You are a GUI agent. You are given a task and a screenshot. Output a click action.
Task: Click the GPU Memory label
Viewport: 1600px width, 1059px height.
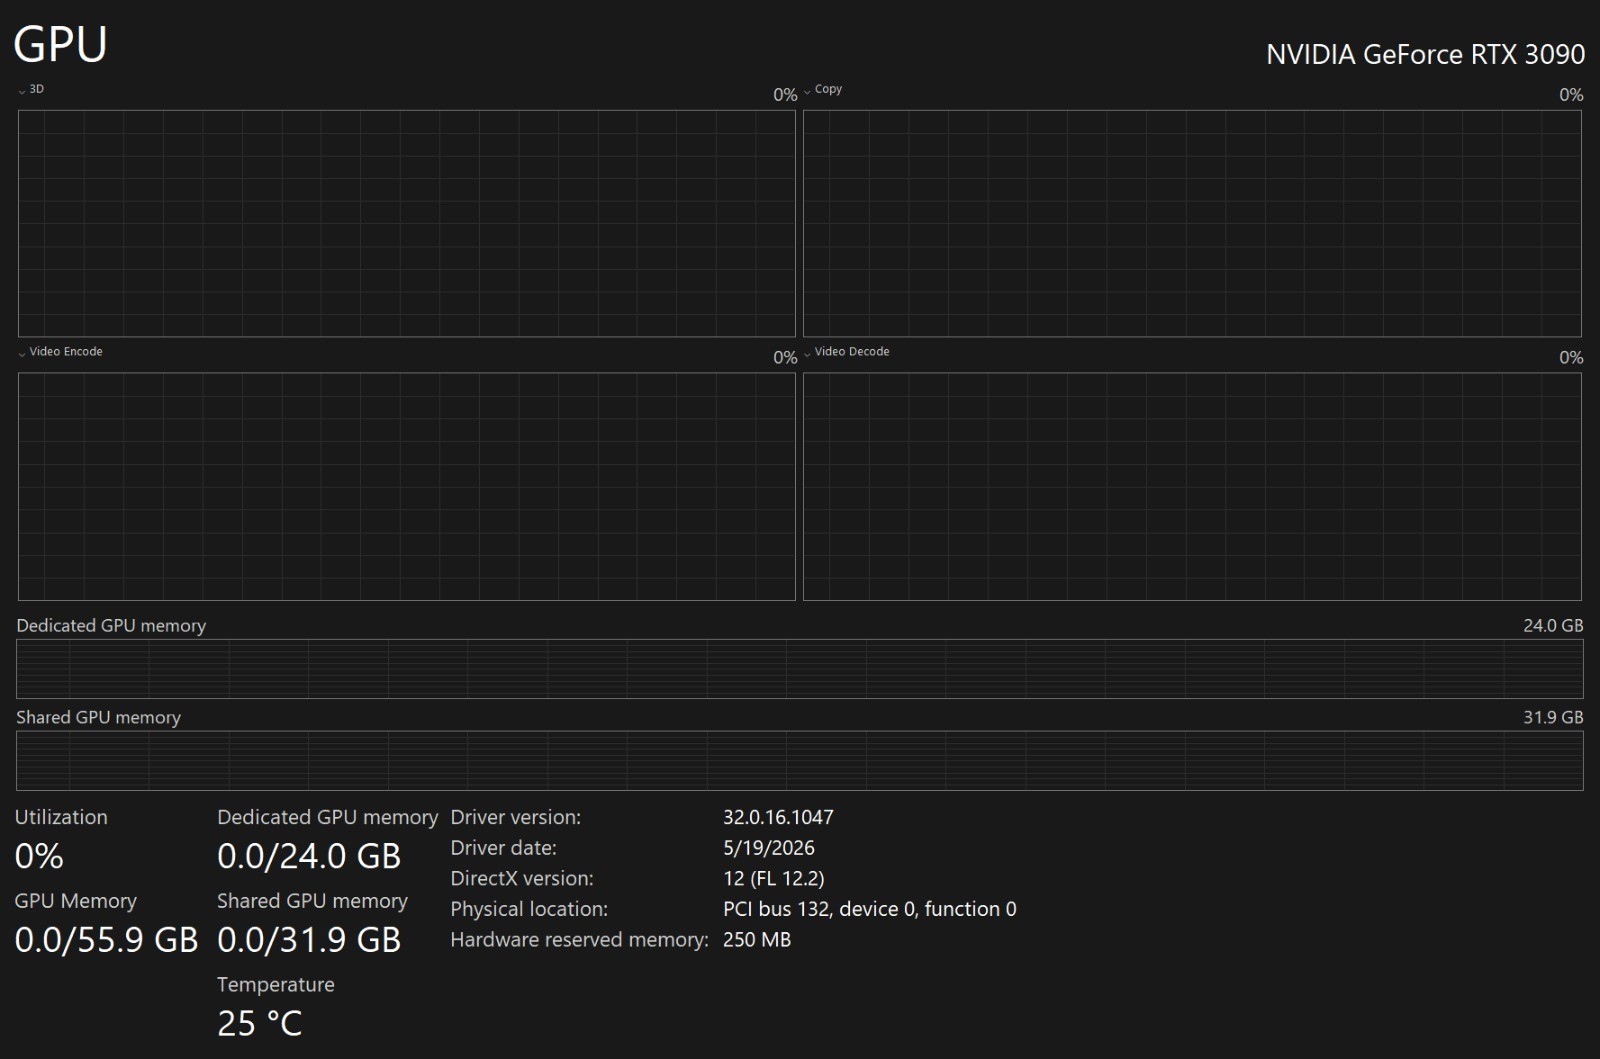click(x=75, y=901)
